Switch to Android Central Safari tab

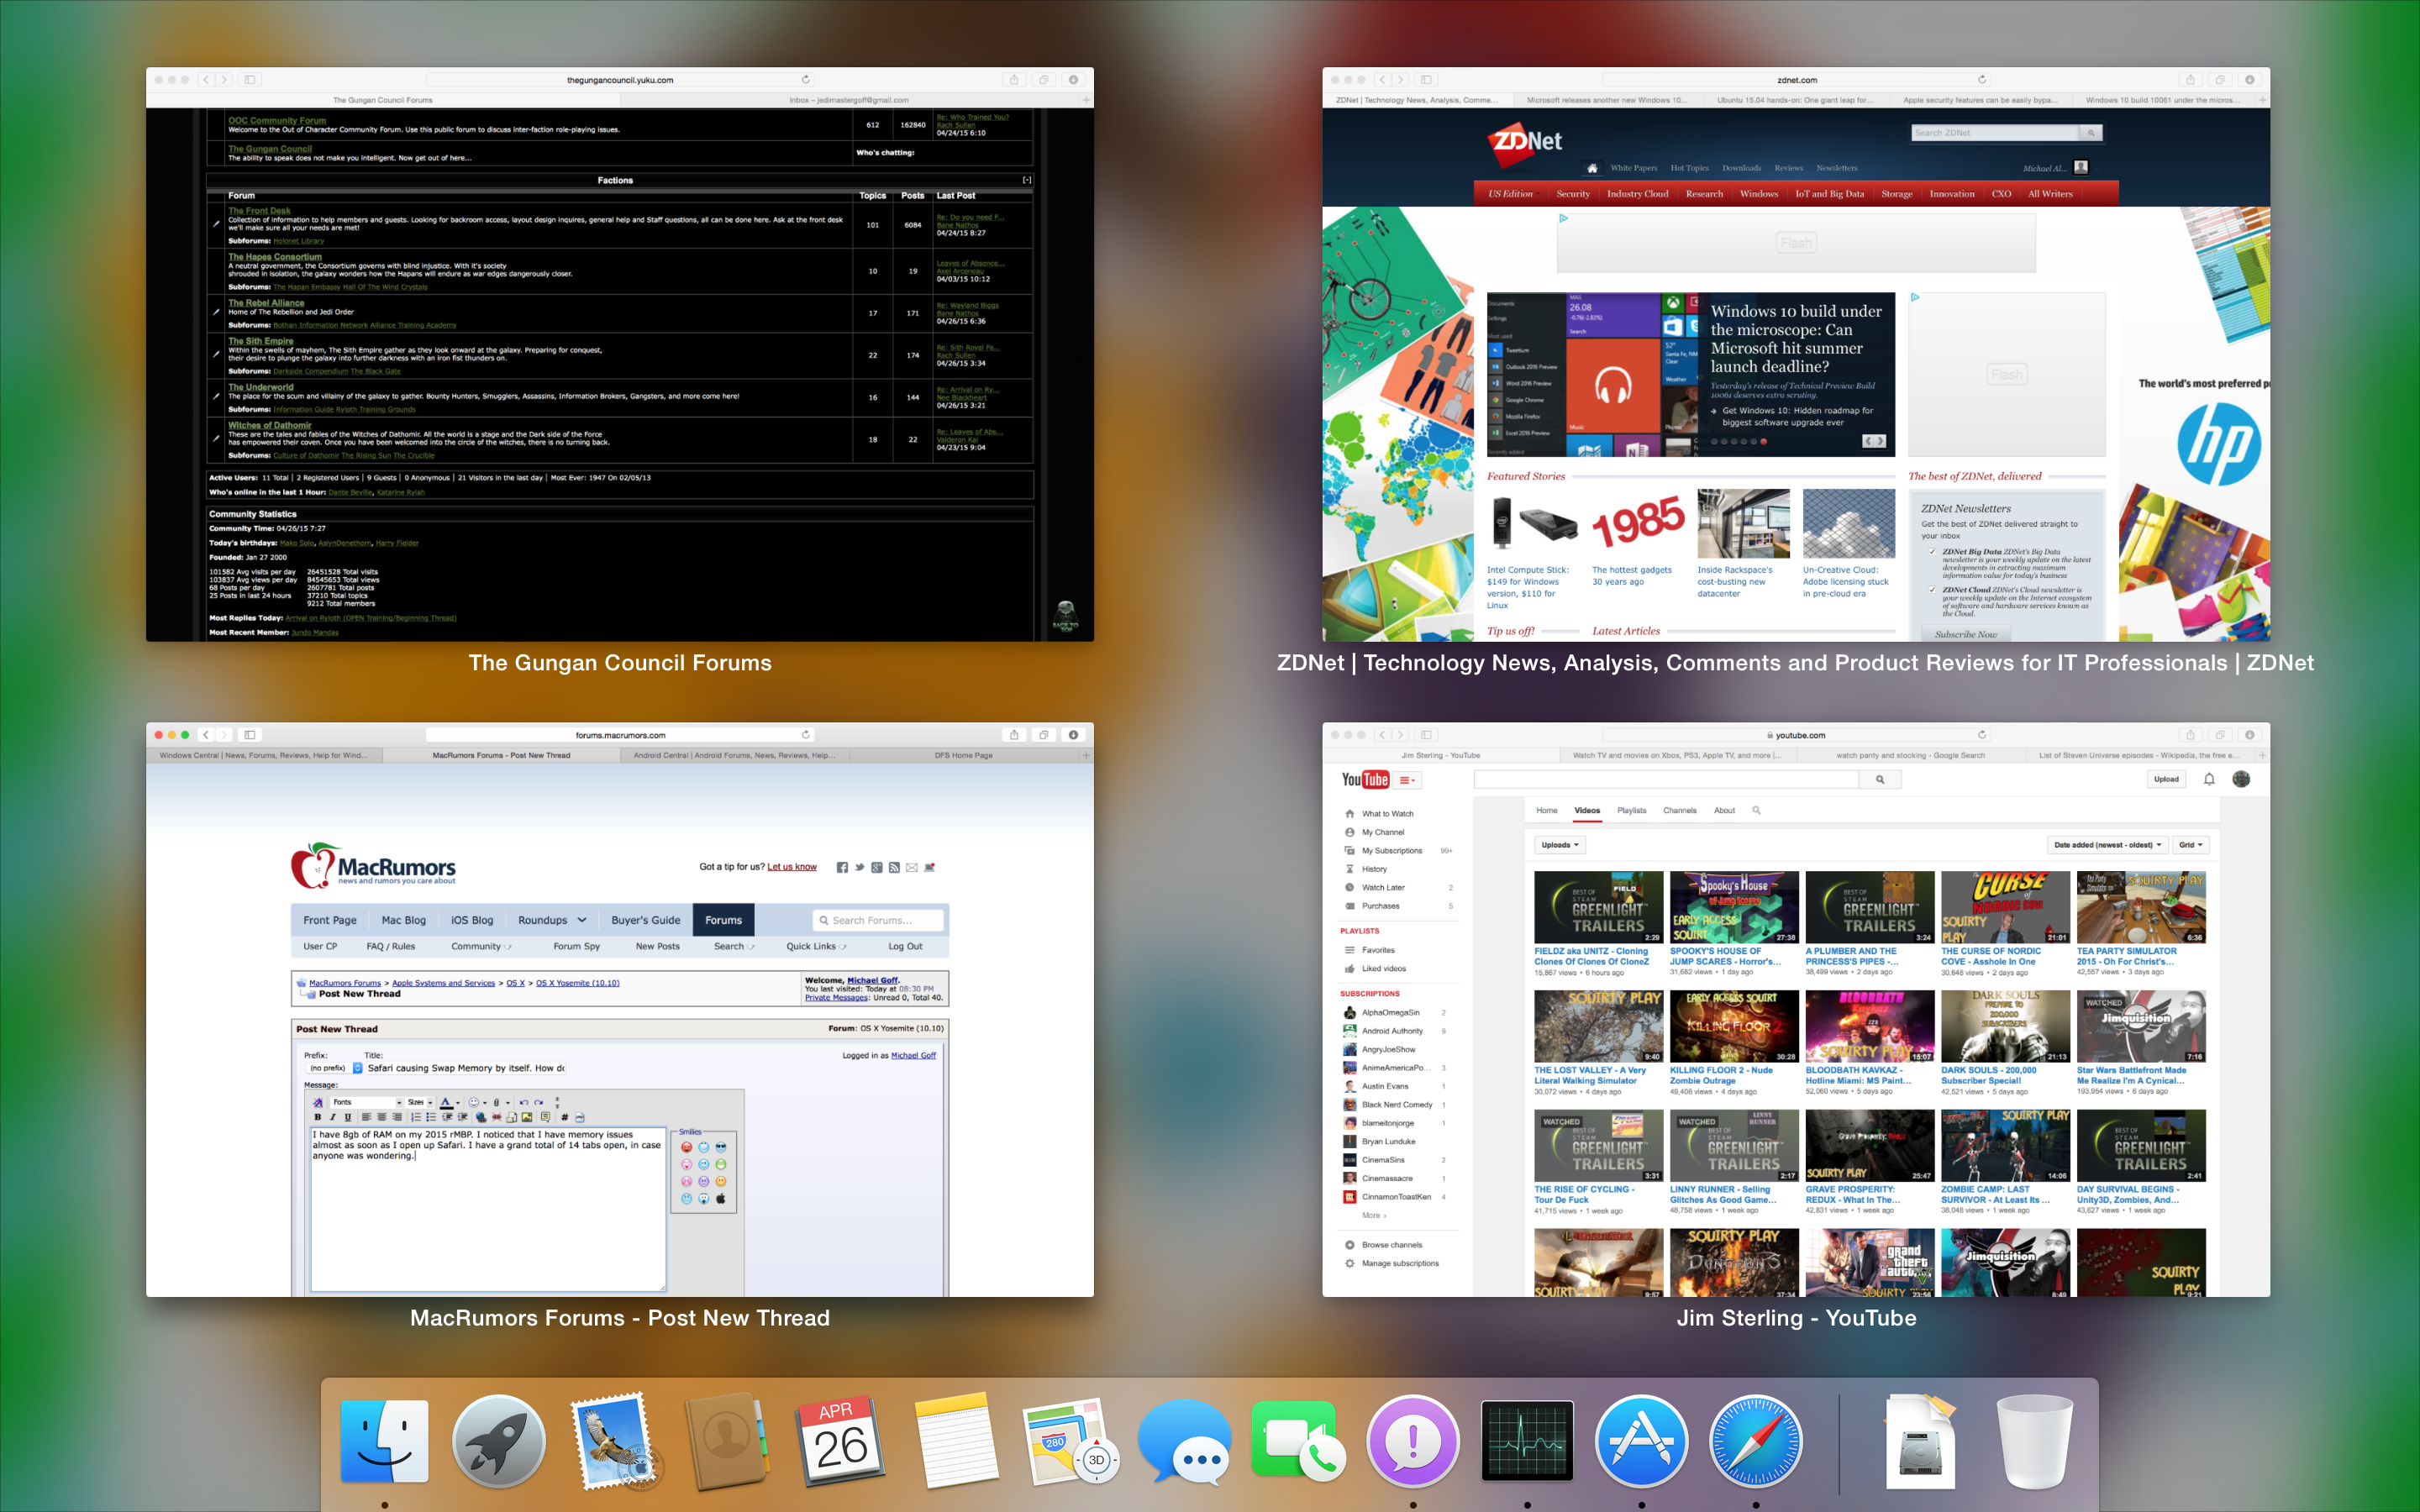tap(734, 755)
